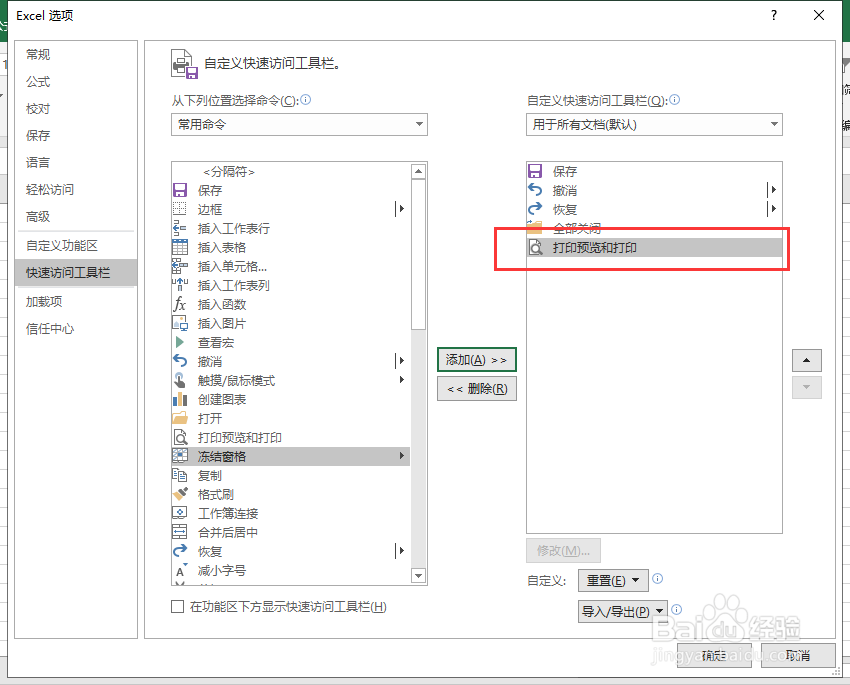Choose the Insert Cells icon
This screenshot has height=685, width=850.
pyautogui.click(x=179, y=266)
